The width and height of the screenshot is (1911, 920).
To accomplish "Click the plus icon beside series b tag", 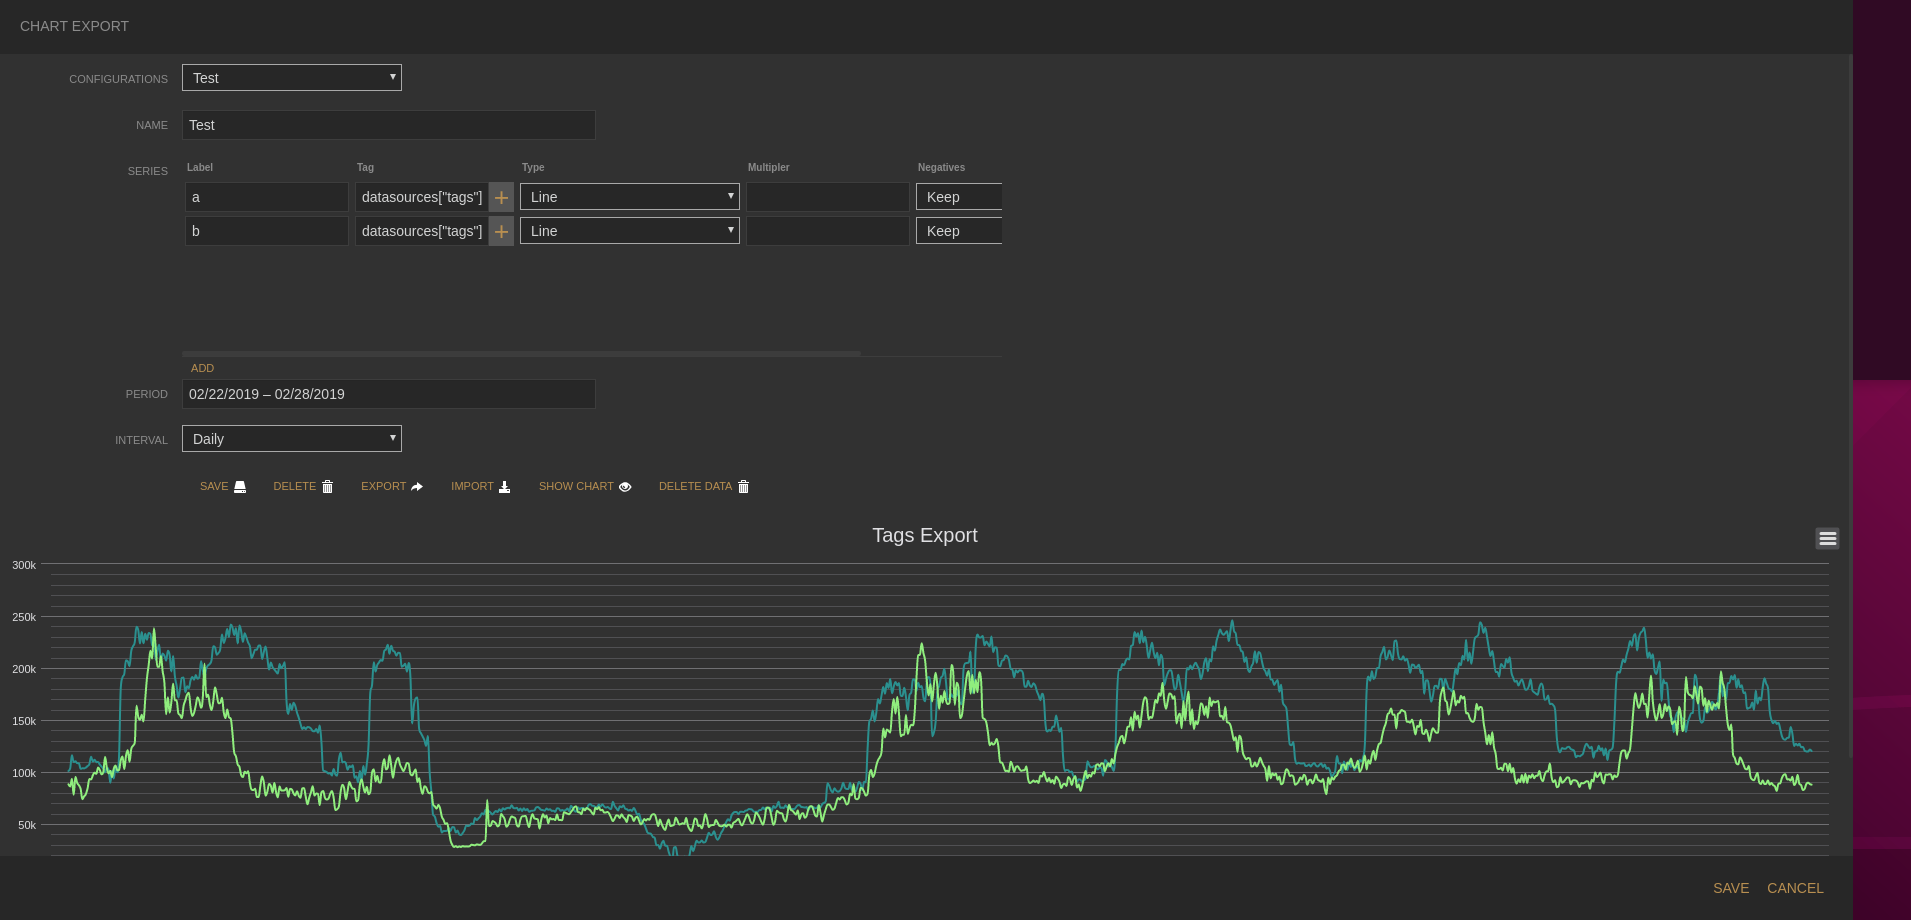I will [501, 231].
